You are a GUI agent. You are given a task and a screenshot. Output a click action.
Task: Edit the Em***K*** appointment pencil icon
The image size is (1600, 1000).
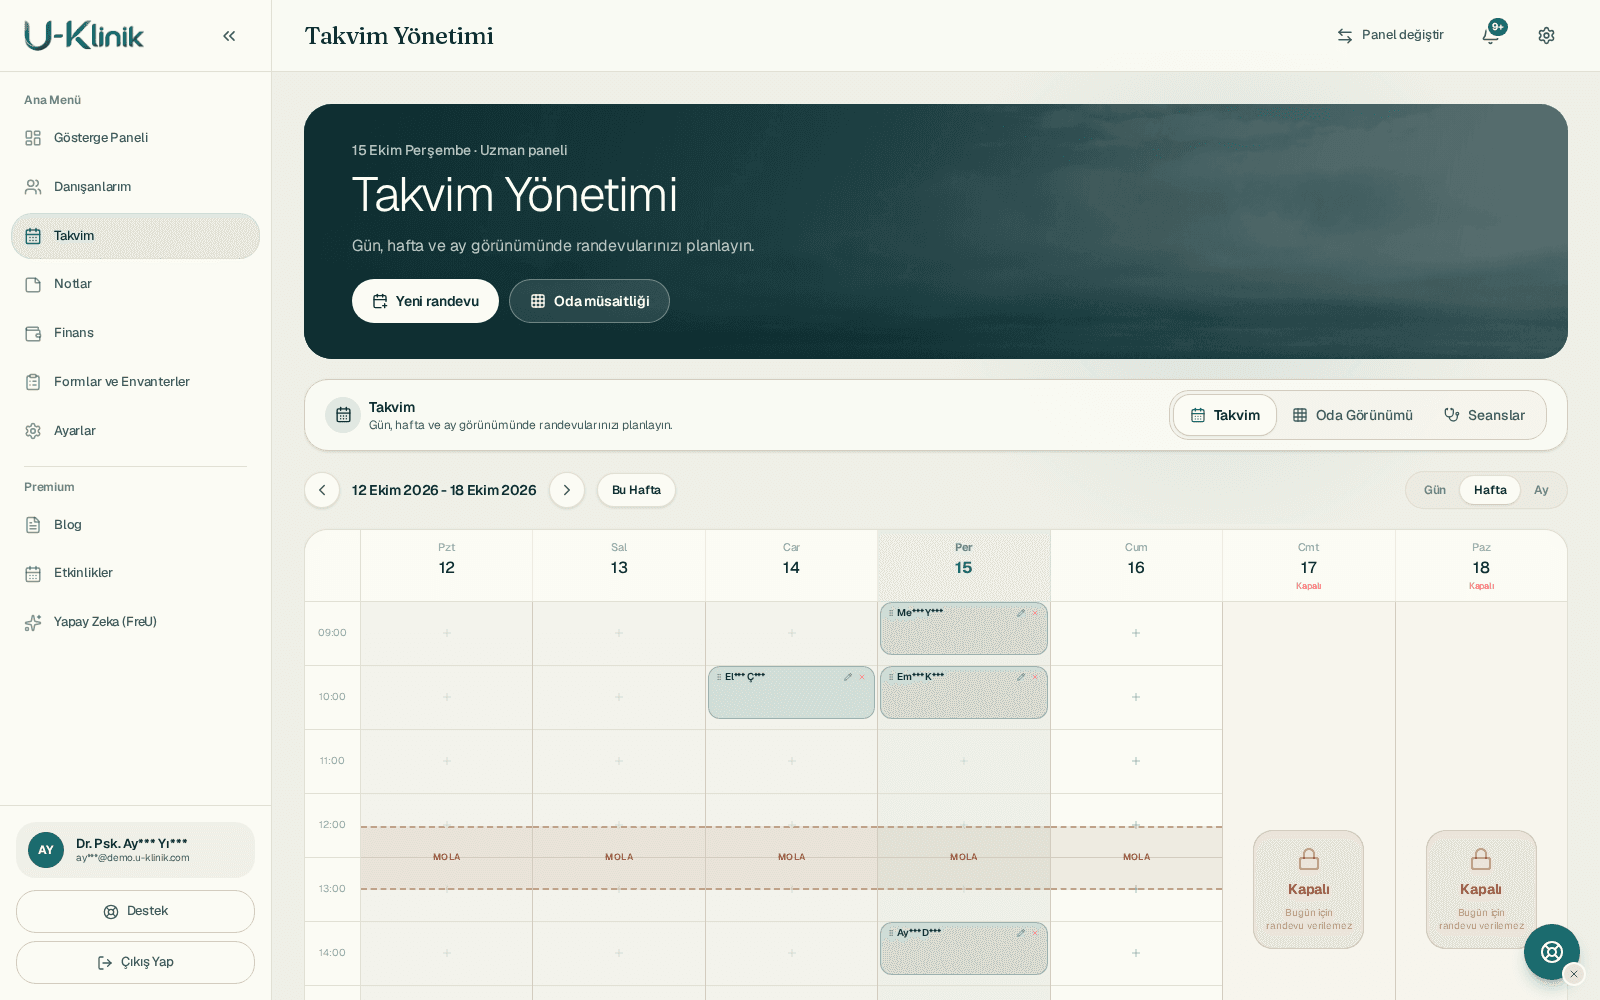tap(1021, 677)
